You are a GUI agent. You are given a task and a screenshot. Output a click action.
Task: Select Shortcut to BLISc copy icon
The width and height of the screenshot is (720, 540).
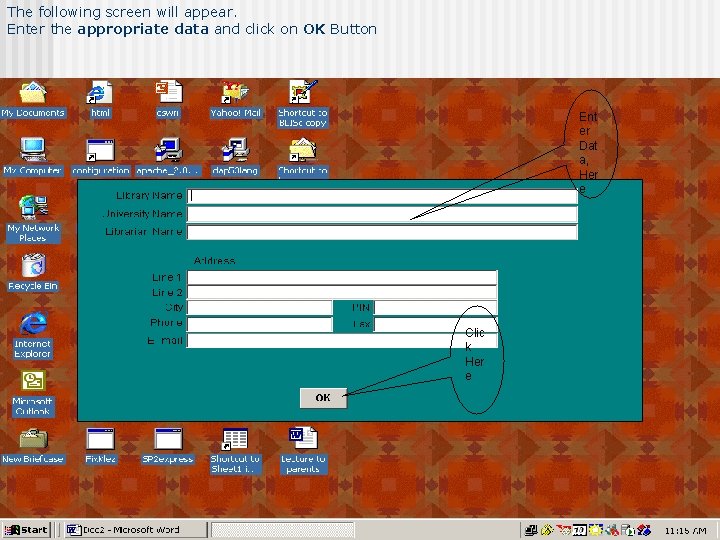(303, 104)
